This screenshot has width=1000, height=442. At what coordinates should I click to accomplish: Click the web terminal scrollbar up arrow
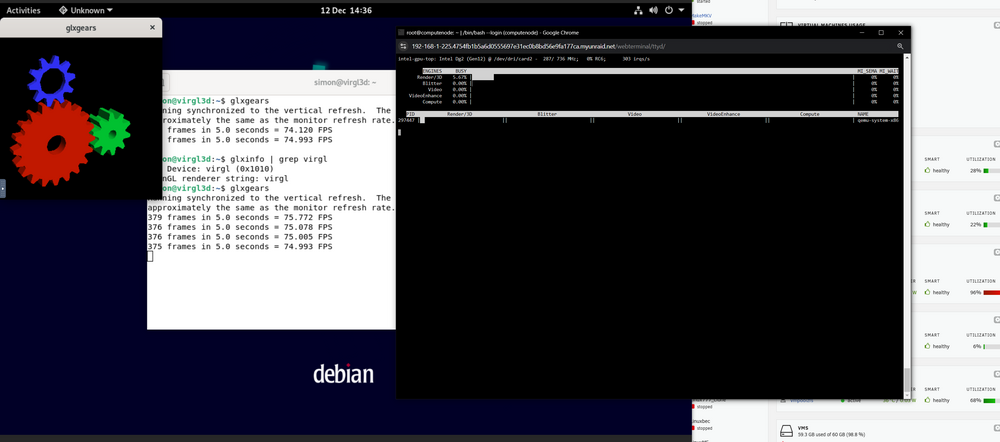pos(908,57)
